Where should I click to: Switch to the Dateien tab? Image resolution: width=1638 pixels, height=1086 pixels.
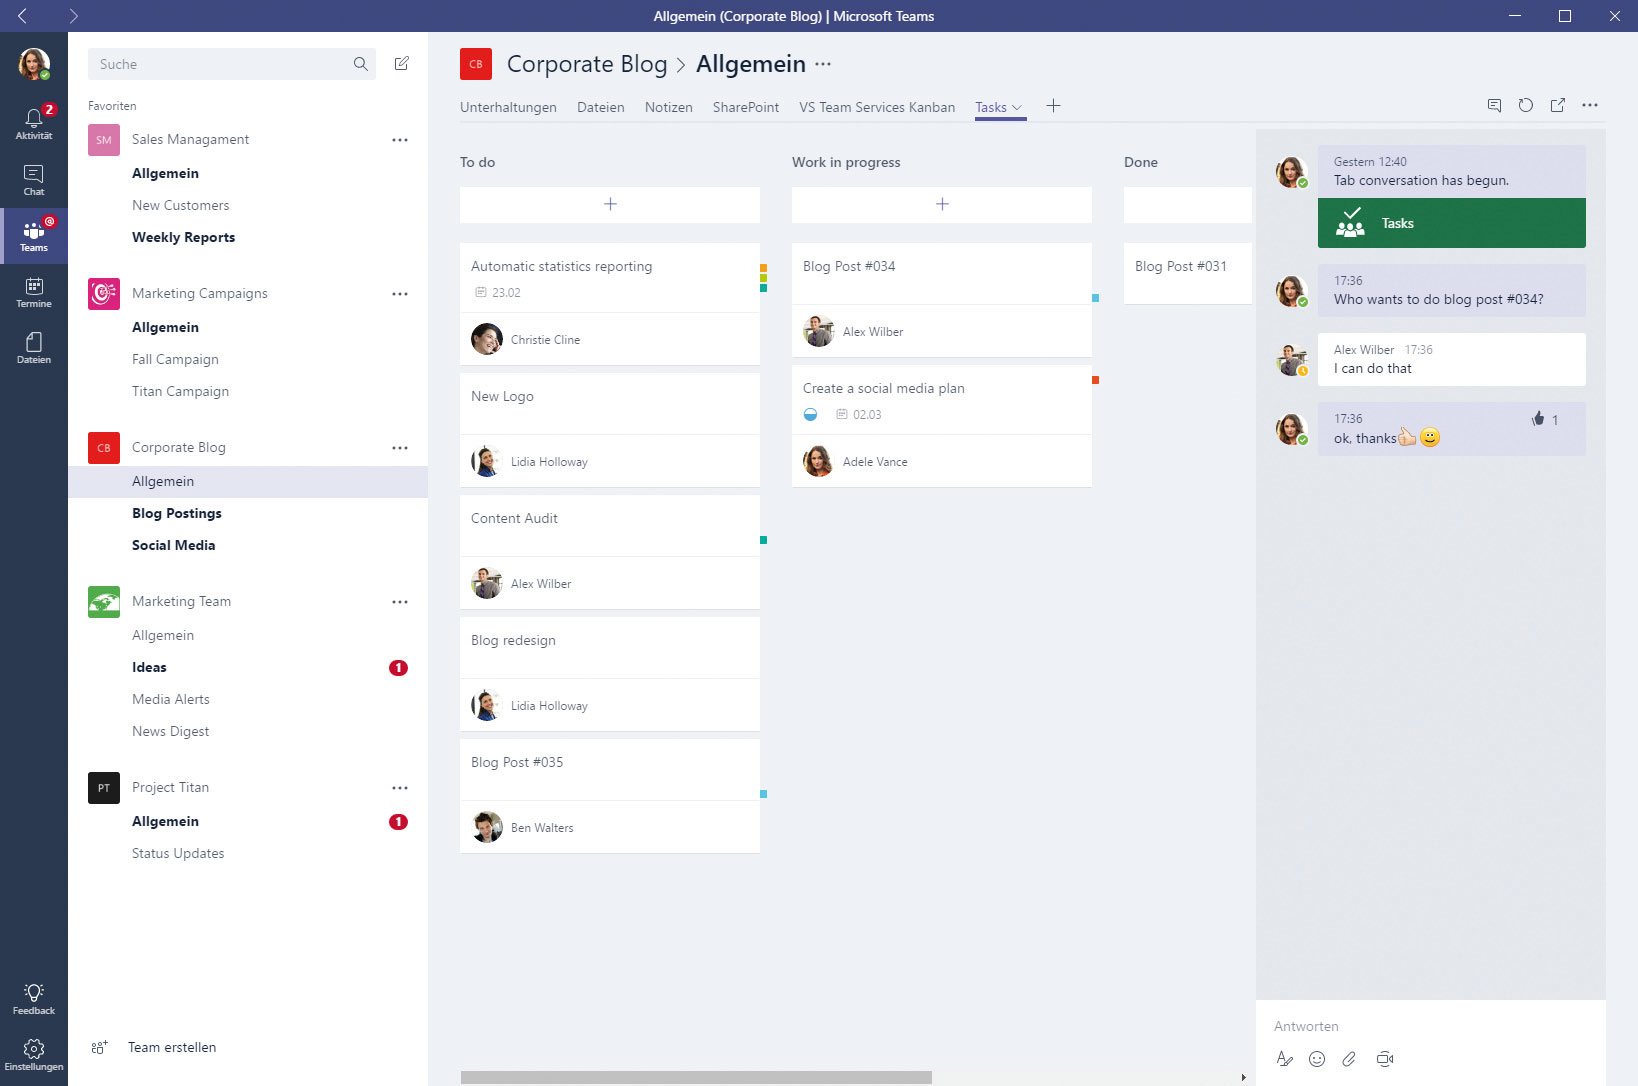(x=601, y=107)
